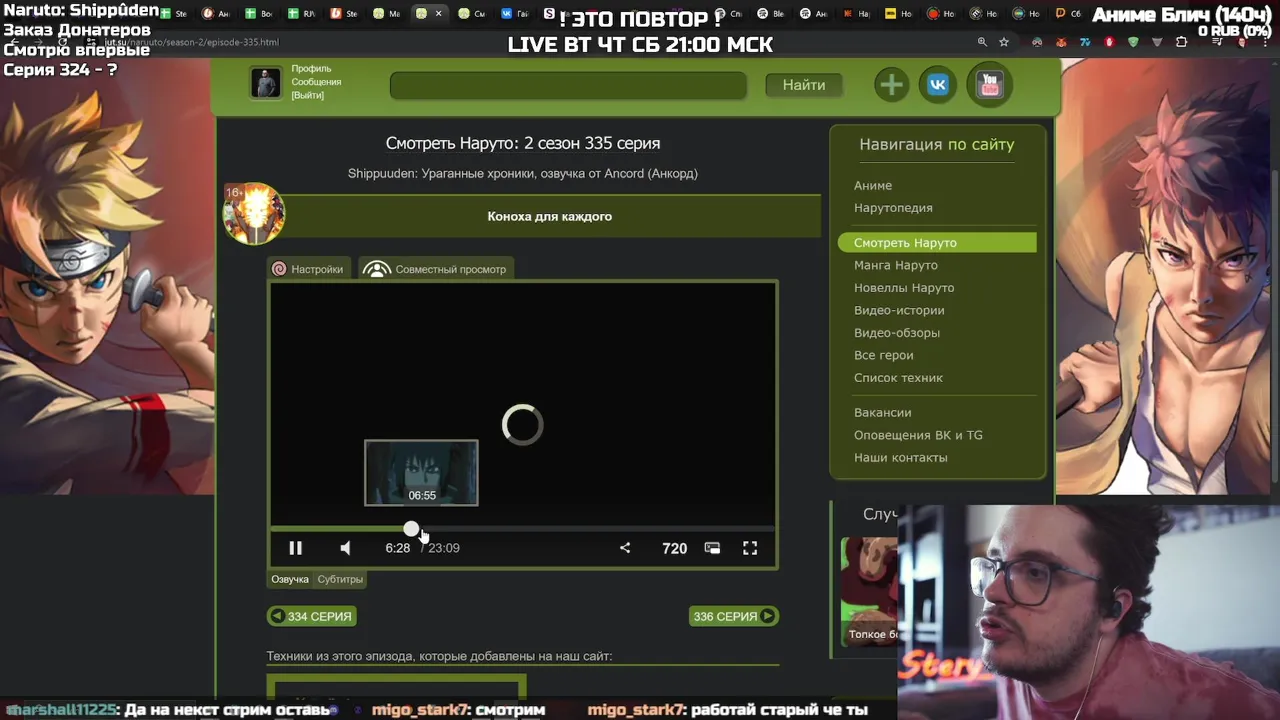Open Вакансии navigation link
This screenshot has width=1280, height=720.
(882, 412)
